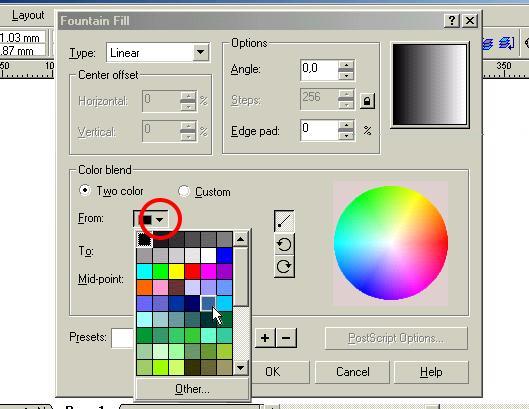Increase the Edge pad value
This screenshot has height=409, width=529.
(x=346, y=126)
